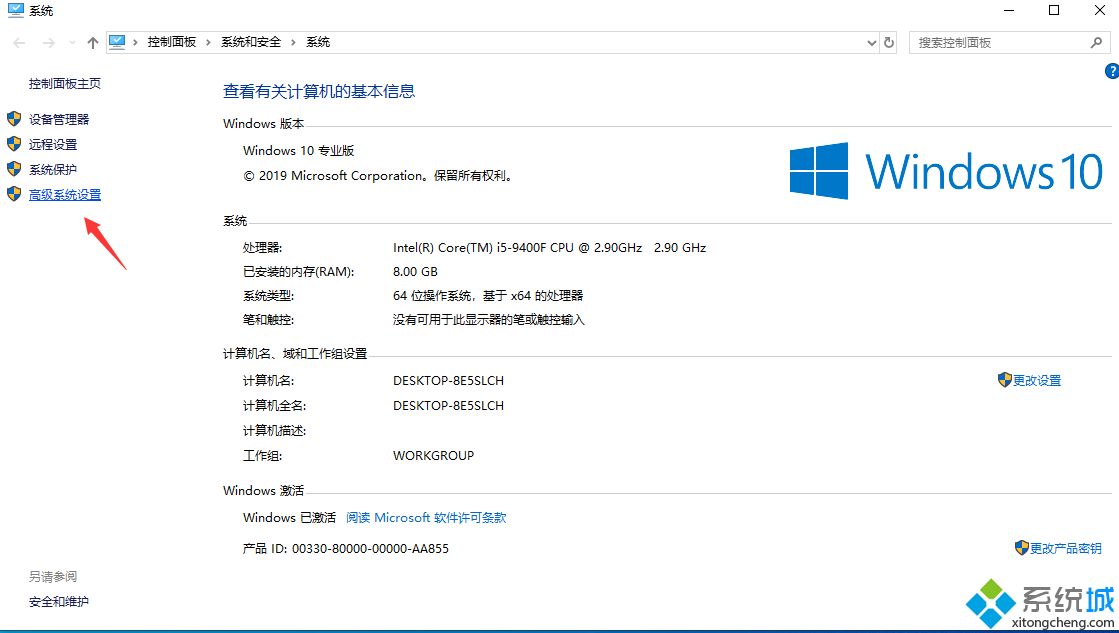Click the shield icon beside 远程设置
The width and height of the screenshot is (1119, 633).
(14, 143)
